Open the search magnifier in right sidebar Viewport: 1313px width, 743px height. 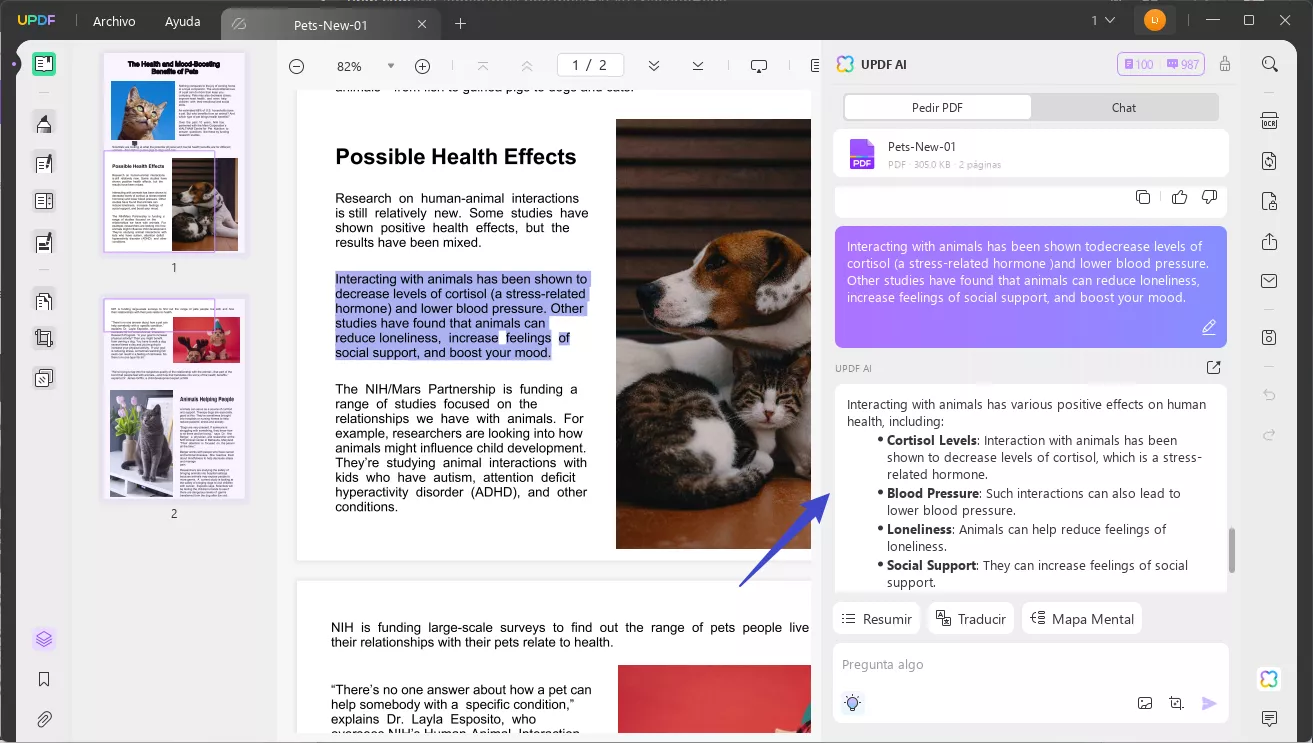click(x=1270, y=64)
